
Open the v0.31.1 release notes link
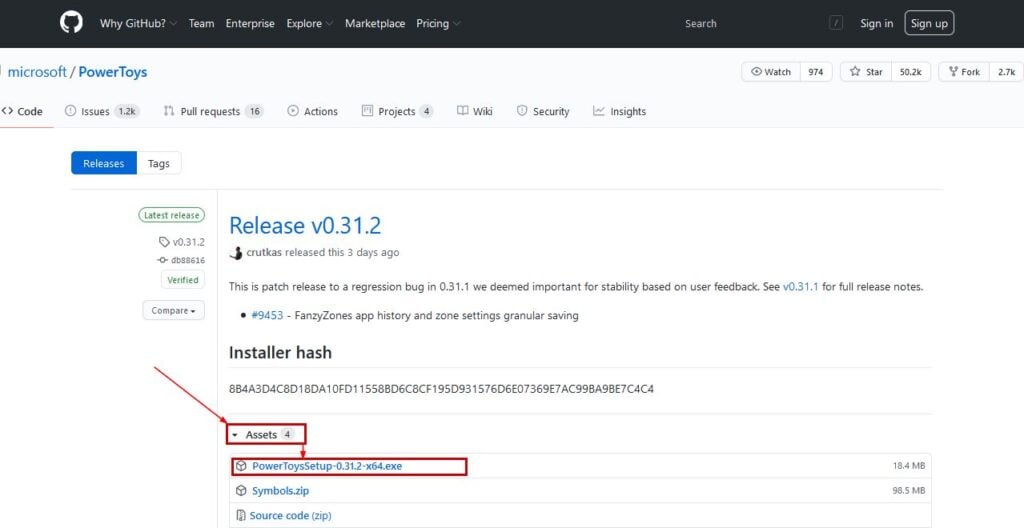[x=801, y=286]
